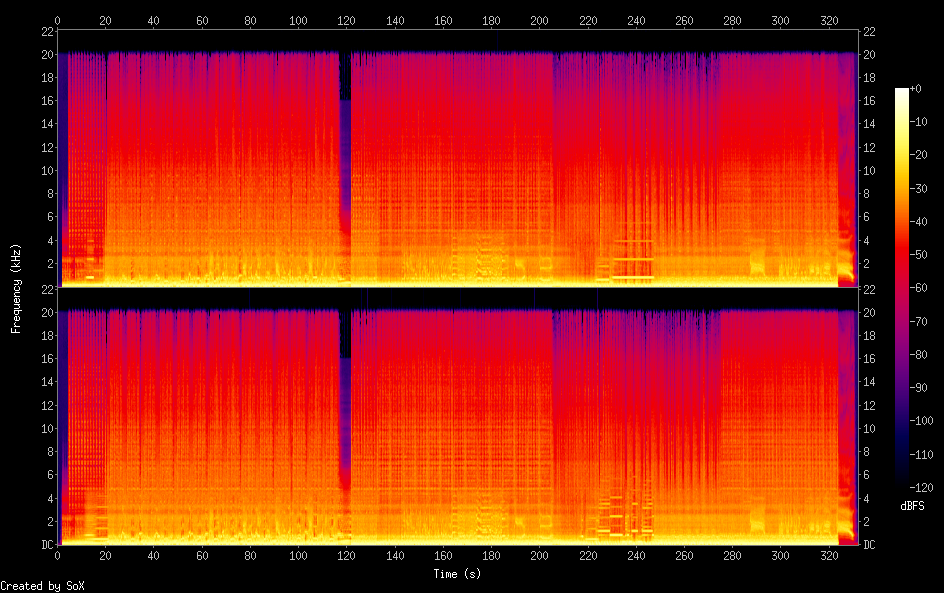Select the "-10" color scale label
The width and height of the screenshot is (944, 593).
tap(918, 122)
